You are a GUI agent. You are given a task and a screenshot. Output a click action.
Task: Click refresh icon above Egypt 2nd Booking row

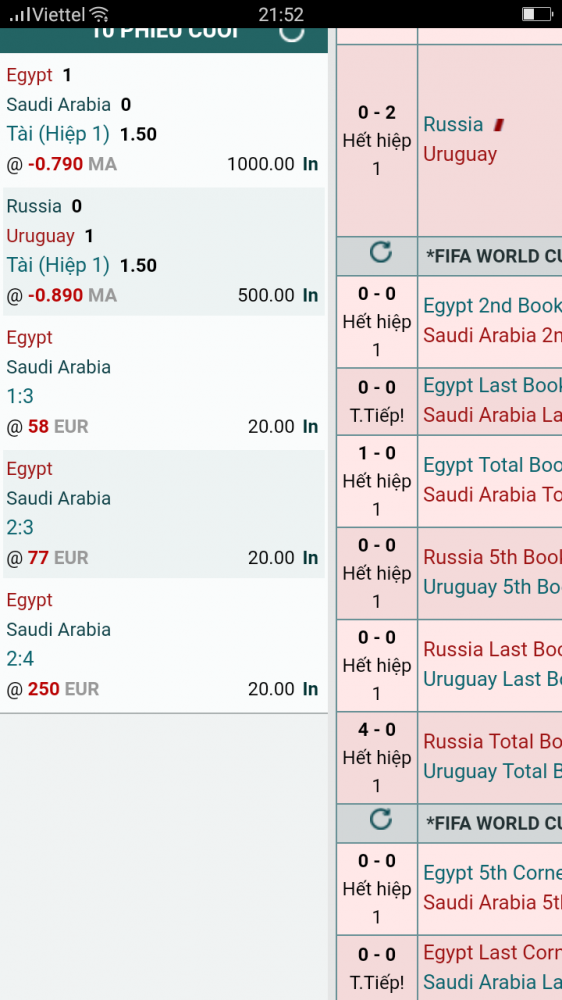click(x=381, y=253)
